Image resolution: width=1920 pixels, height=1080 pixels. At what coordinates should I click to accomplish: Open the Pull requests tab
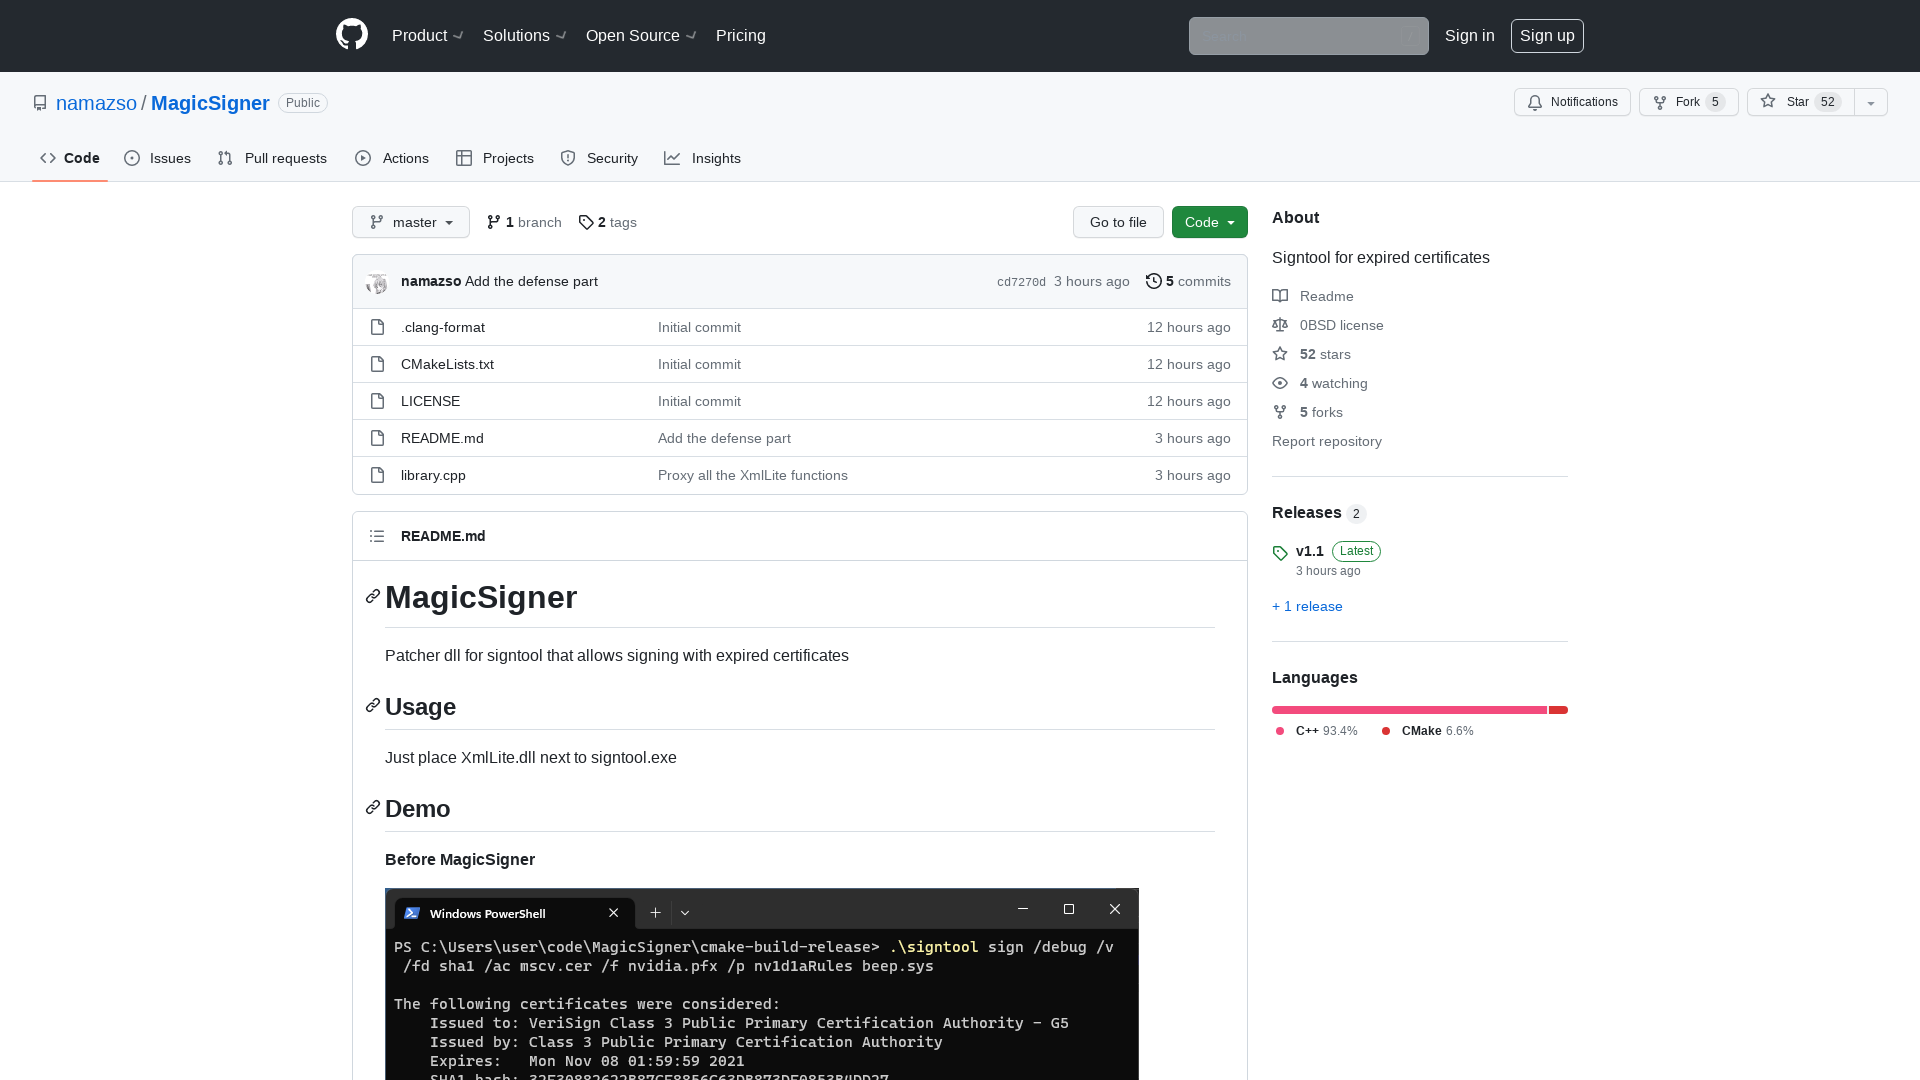tap(272, 158)
